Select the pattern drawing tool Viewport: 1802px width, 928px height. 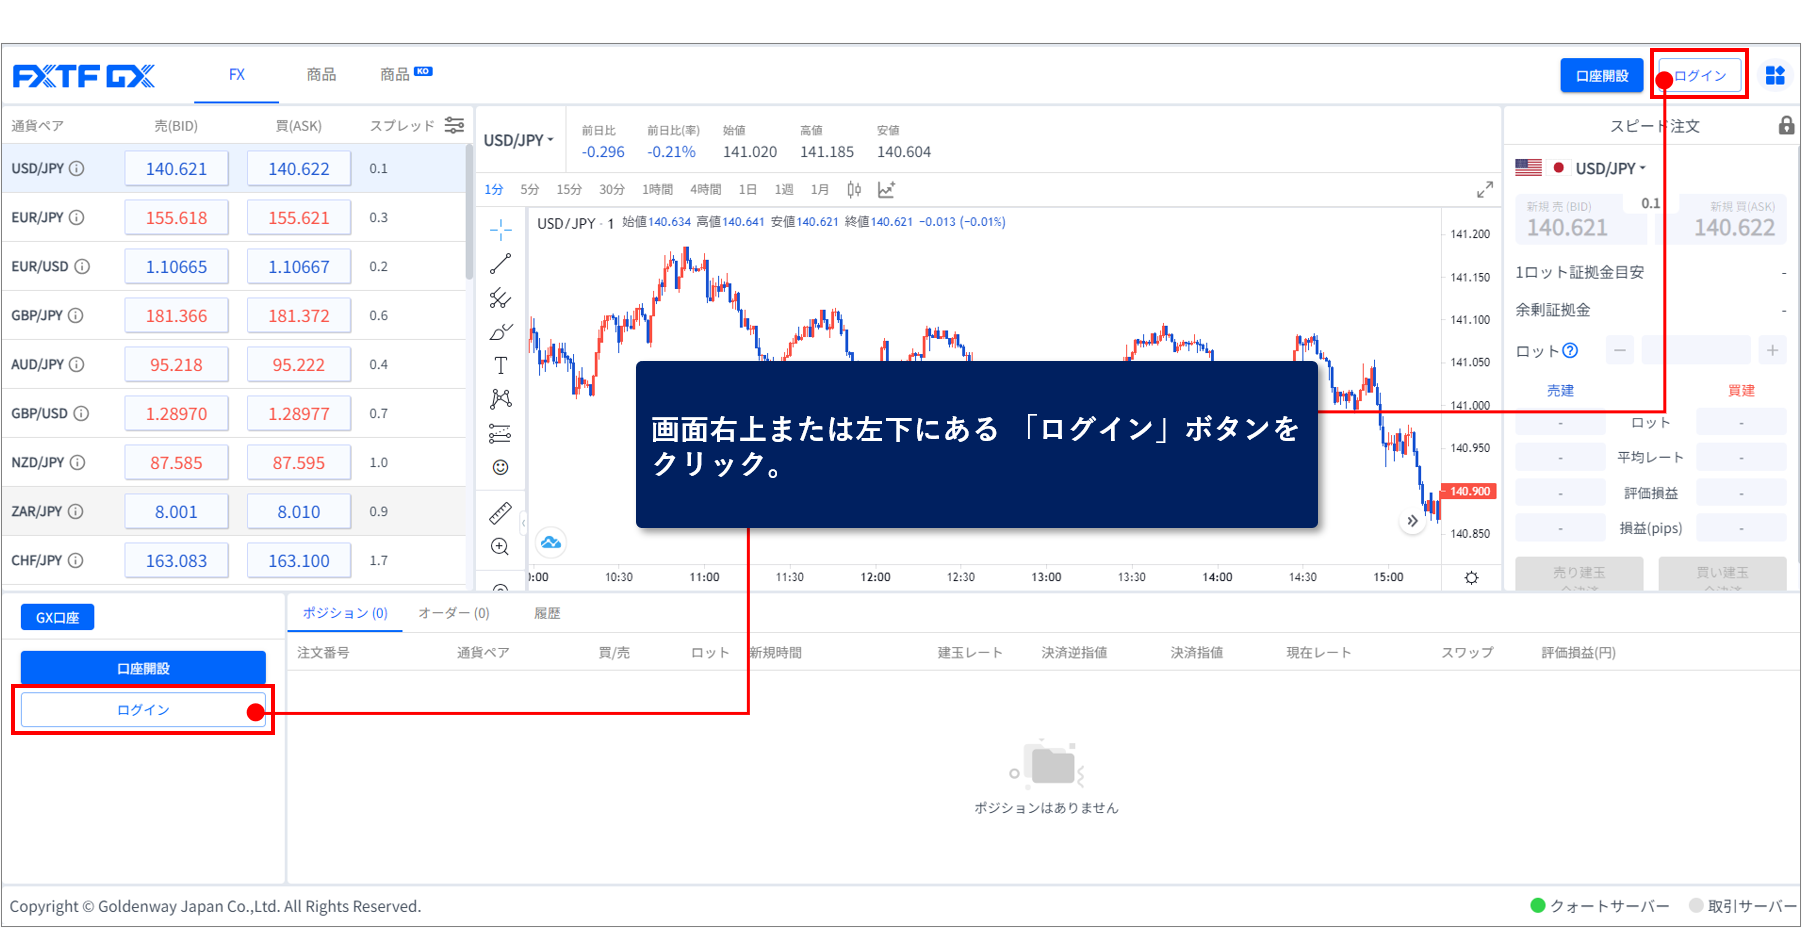(501, 399)
